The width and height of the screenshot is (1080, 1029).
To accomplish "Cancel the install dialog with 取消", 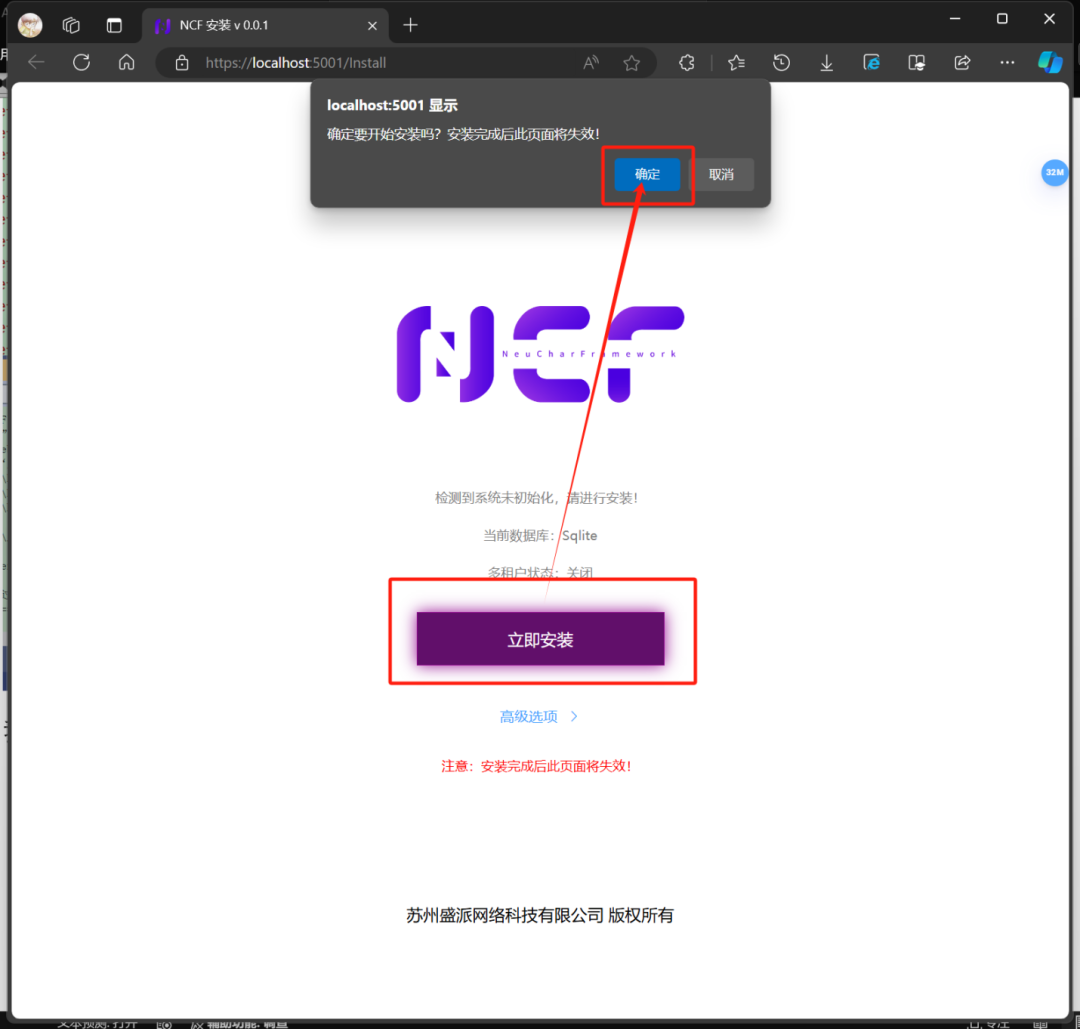I will pyautogui.click(x=721, y=174).
